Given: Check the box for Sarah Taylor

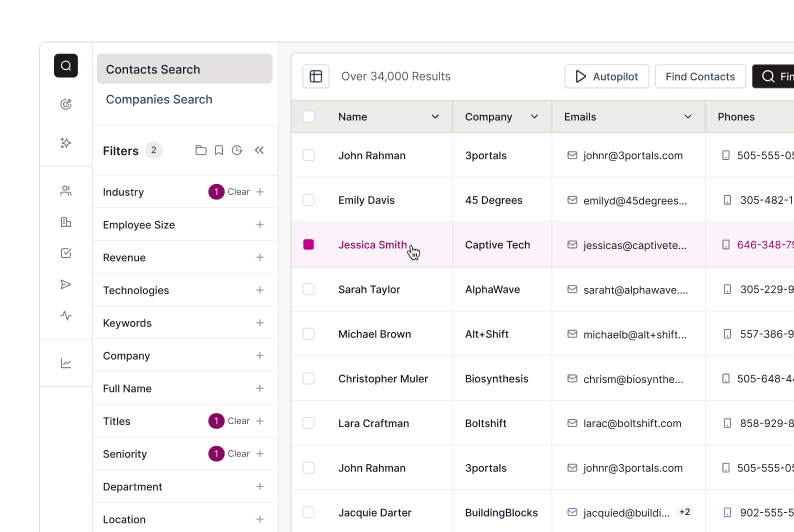Looking at the screenshot, I should click(x=308, y=289).
